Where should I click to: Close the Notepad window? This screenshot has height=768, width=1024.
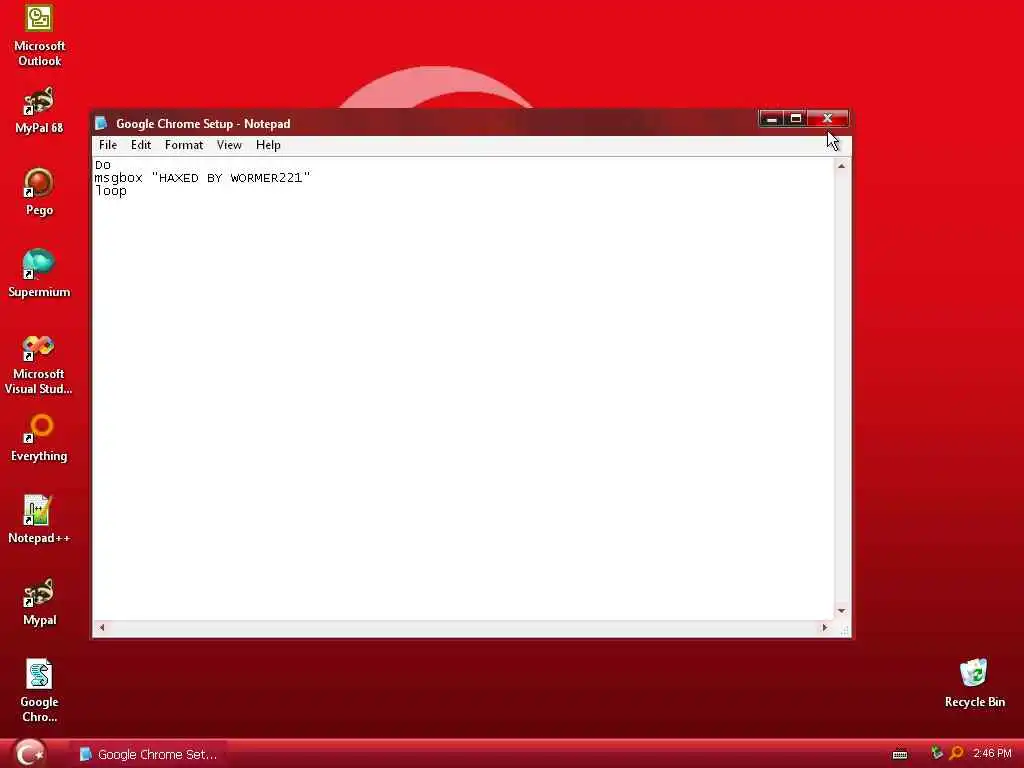[x=827, y=118]
